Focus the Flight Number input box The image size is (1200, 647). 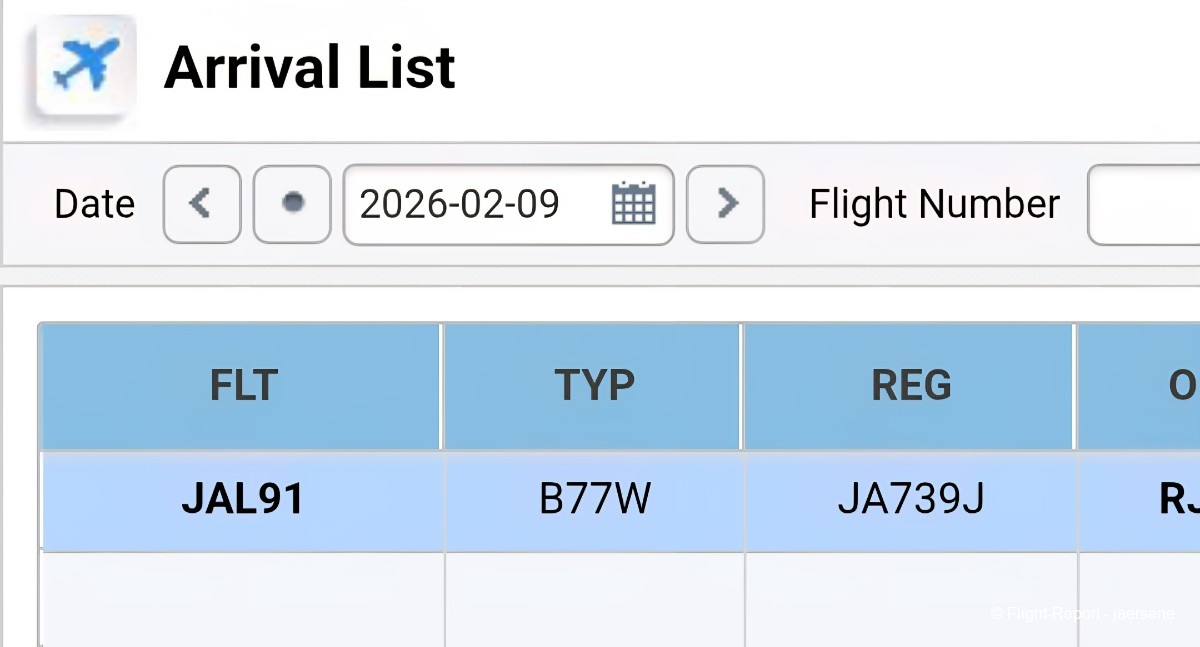(1144, 204)
